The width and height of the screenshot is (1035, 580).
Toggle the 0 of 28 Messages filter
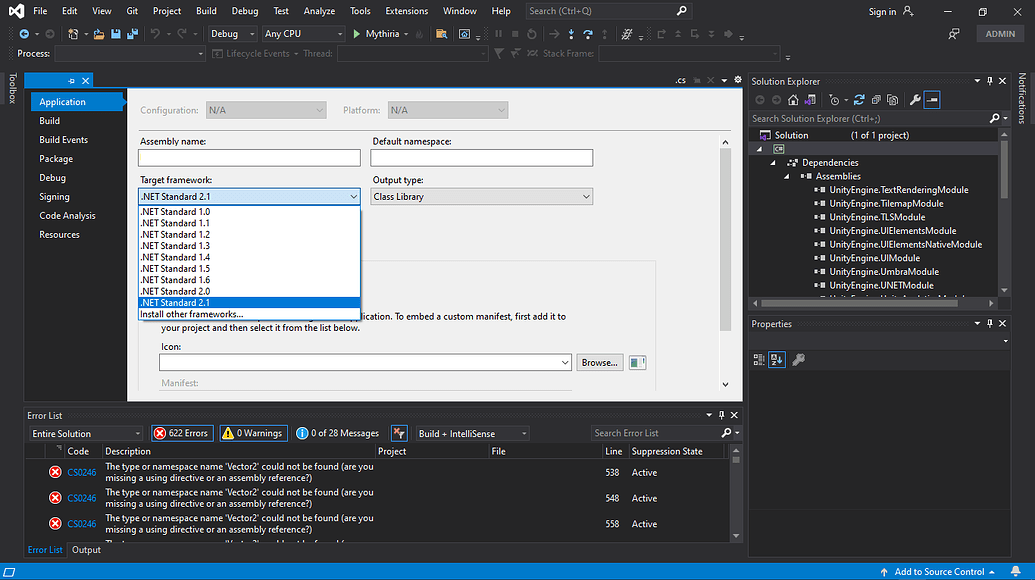click(336, 433)
